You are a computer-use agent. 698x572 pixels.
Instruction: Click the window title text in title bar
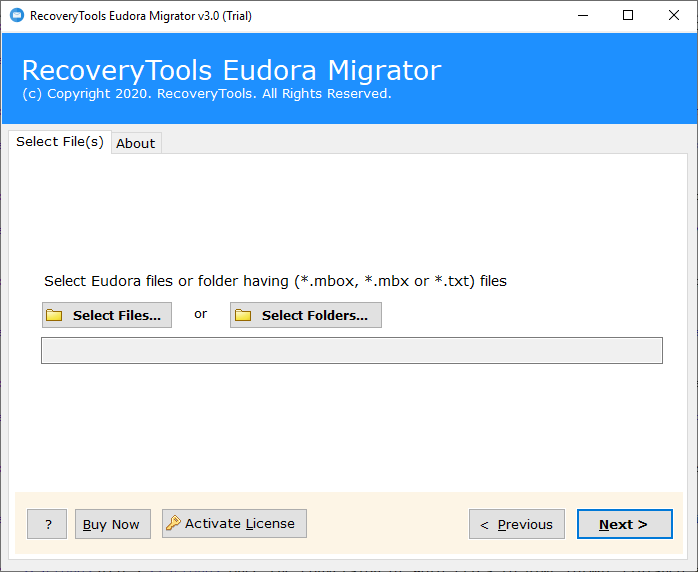(x=141, y=16)
